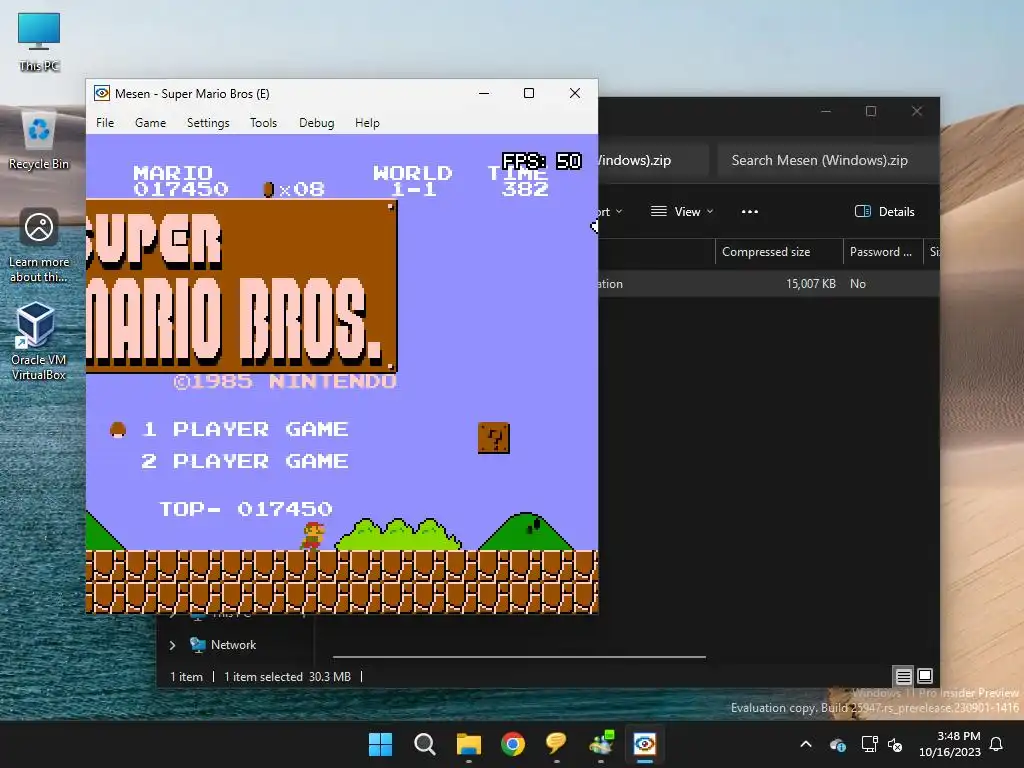Click the '1 item selected 30.3 MB' status
This screenshot has height=768, width=1024.
[x=287, y=677]
